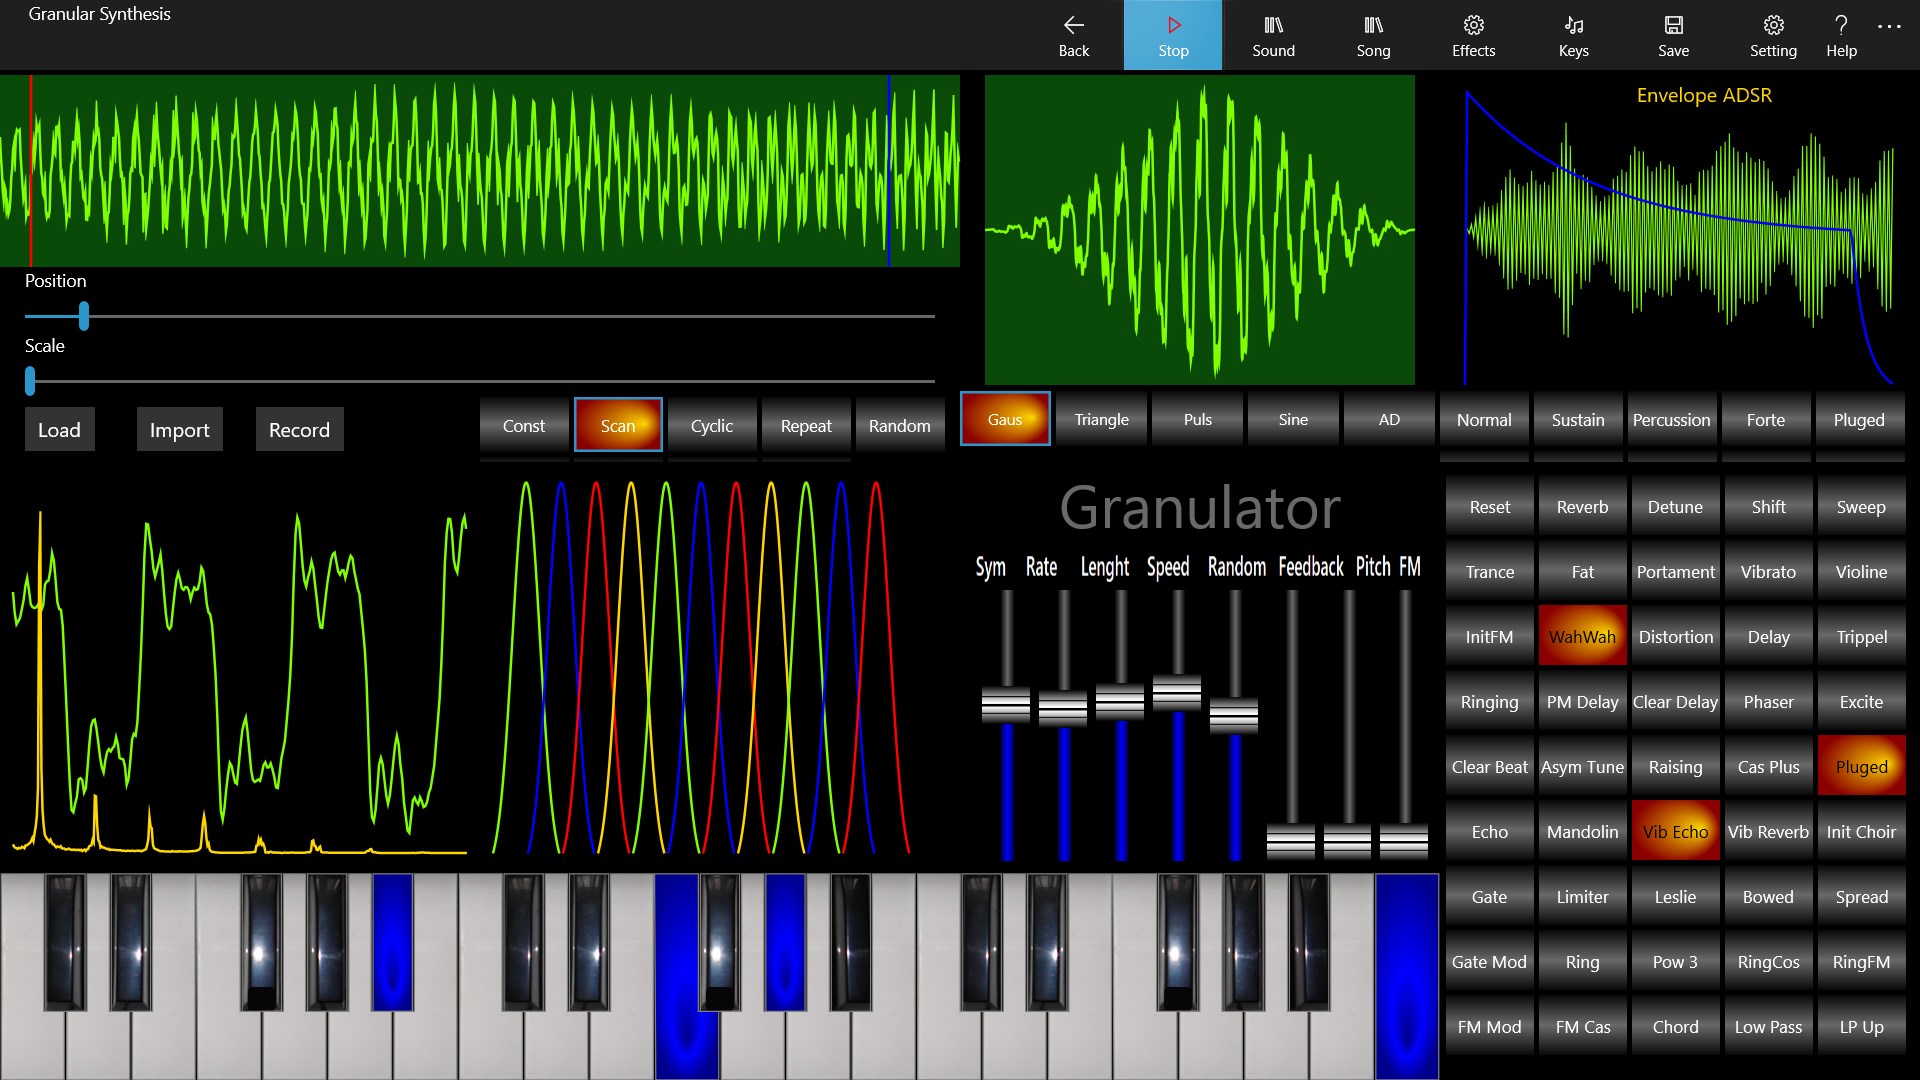
Task: Open the three-dot more options menu
Action: coord(1889,28)
